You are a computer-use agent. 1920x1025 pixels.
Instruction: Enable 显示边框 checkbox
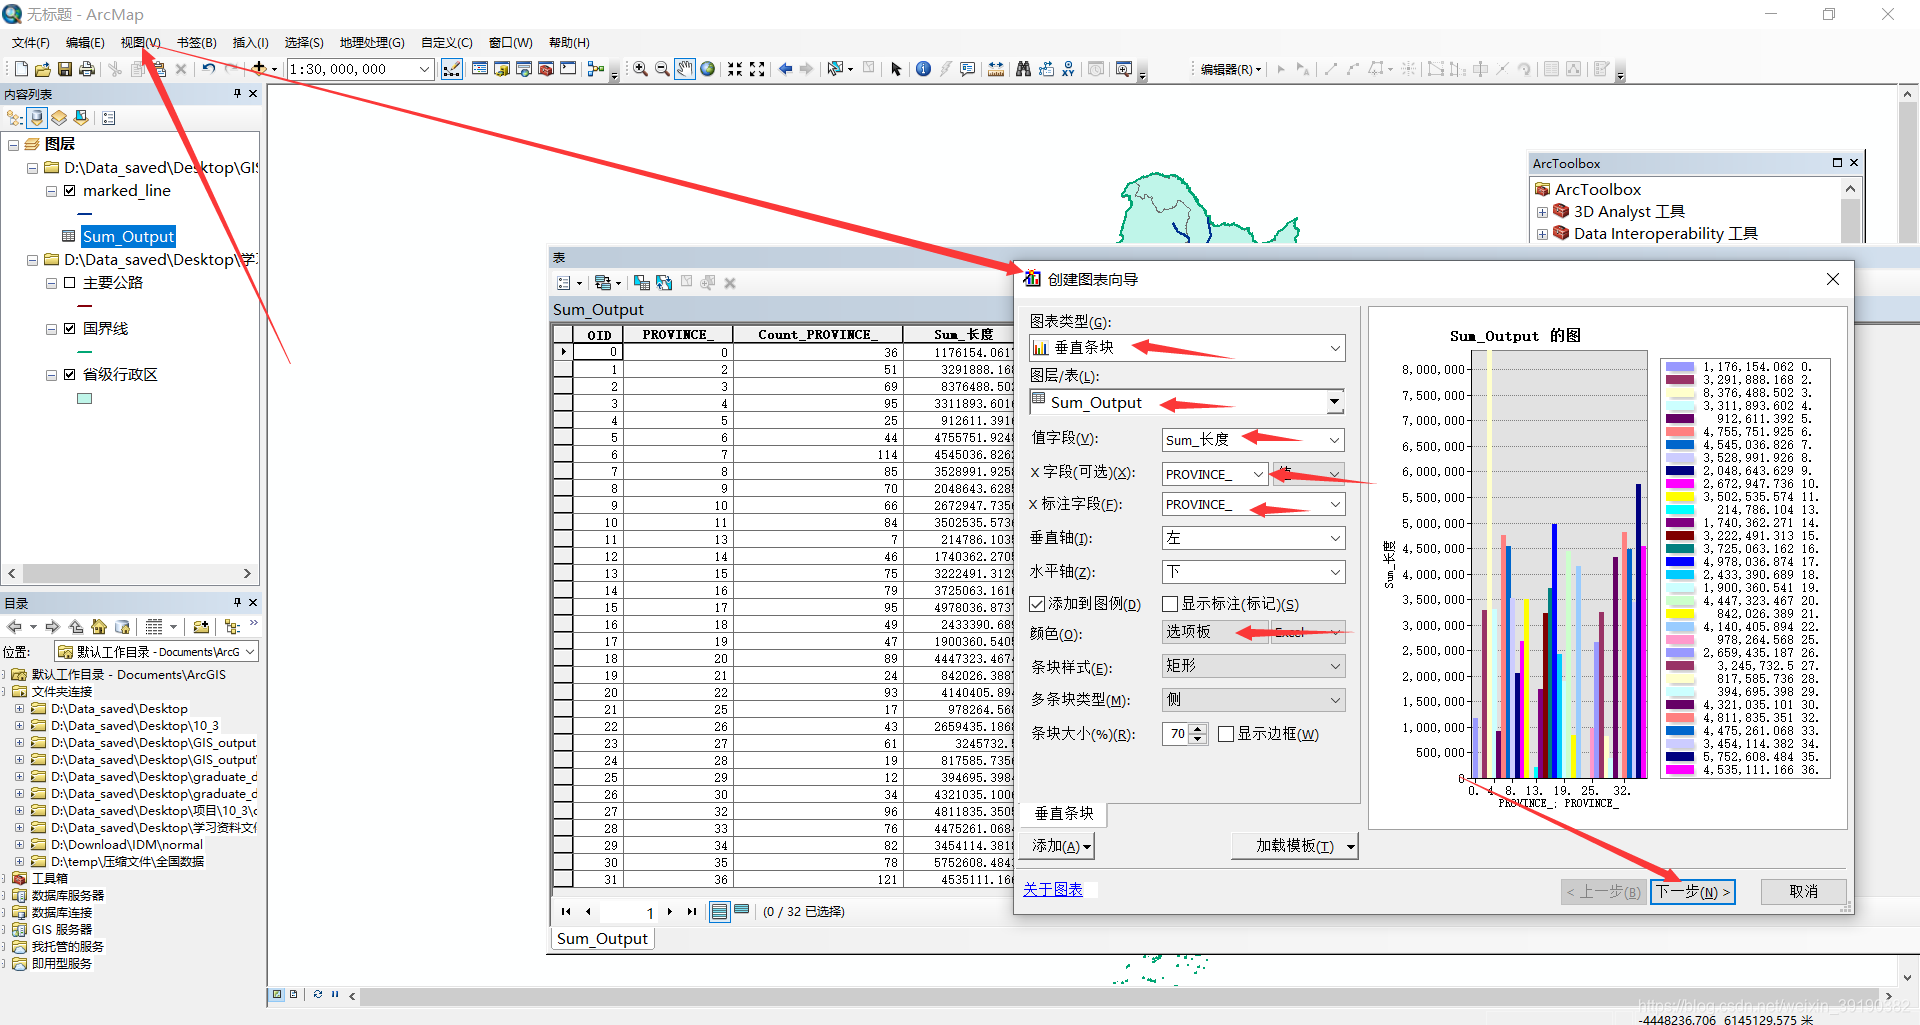1226,734
